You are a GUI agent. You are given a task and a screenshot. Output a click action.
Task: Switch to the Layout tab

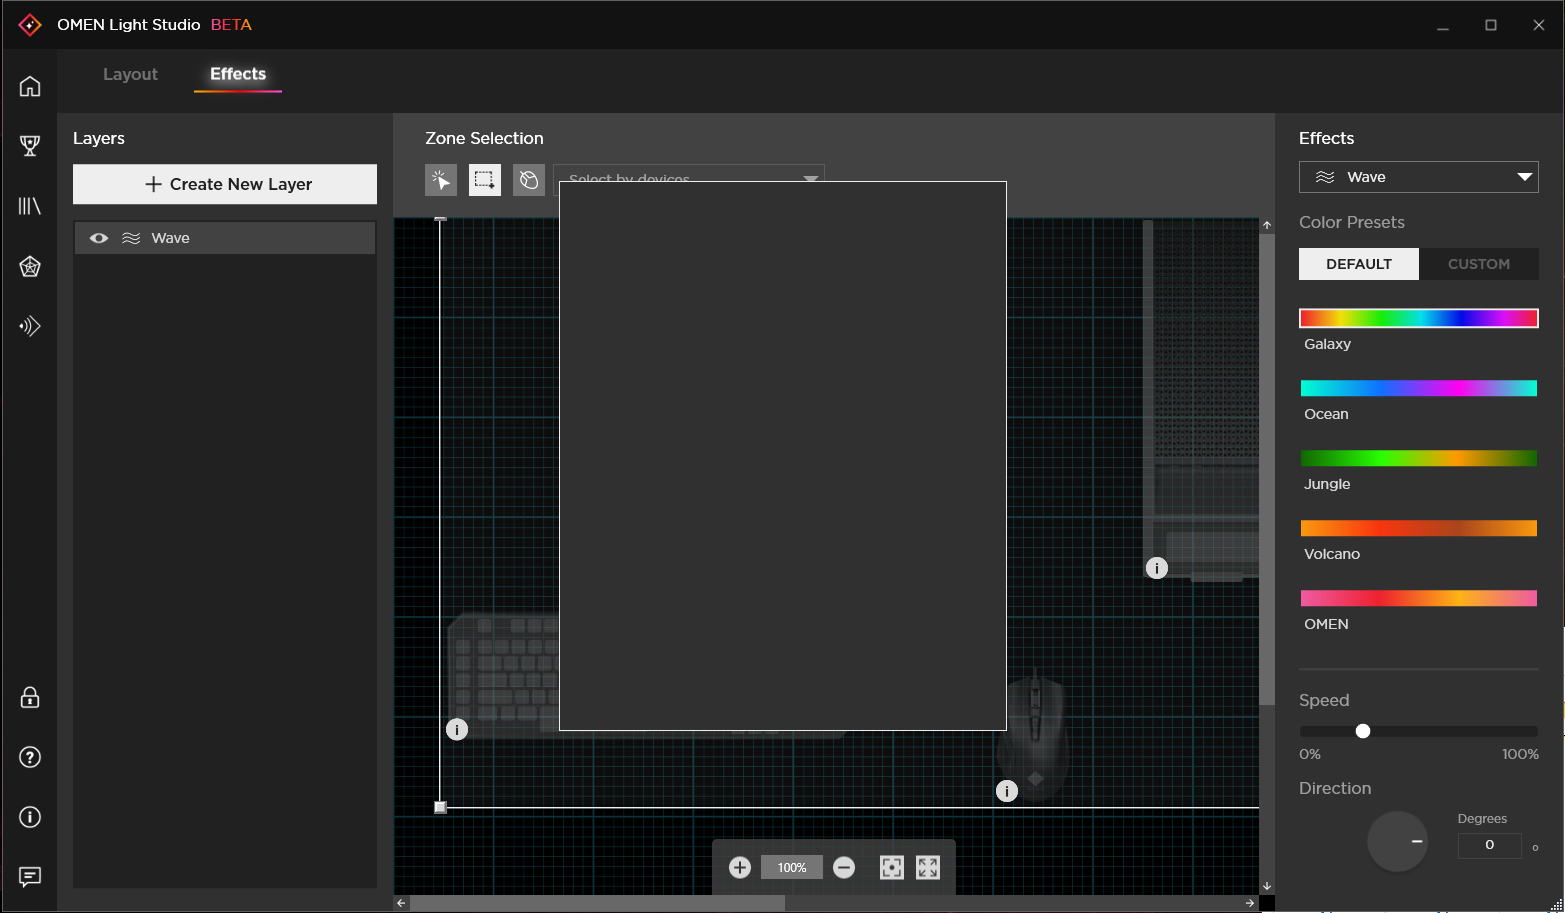tap(130, 74)
